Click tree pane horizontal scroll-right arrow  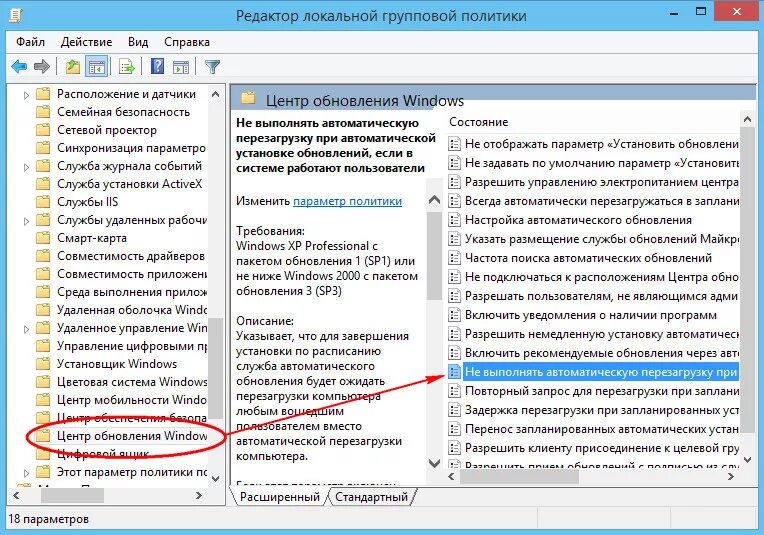click(198, 496)
